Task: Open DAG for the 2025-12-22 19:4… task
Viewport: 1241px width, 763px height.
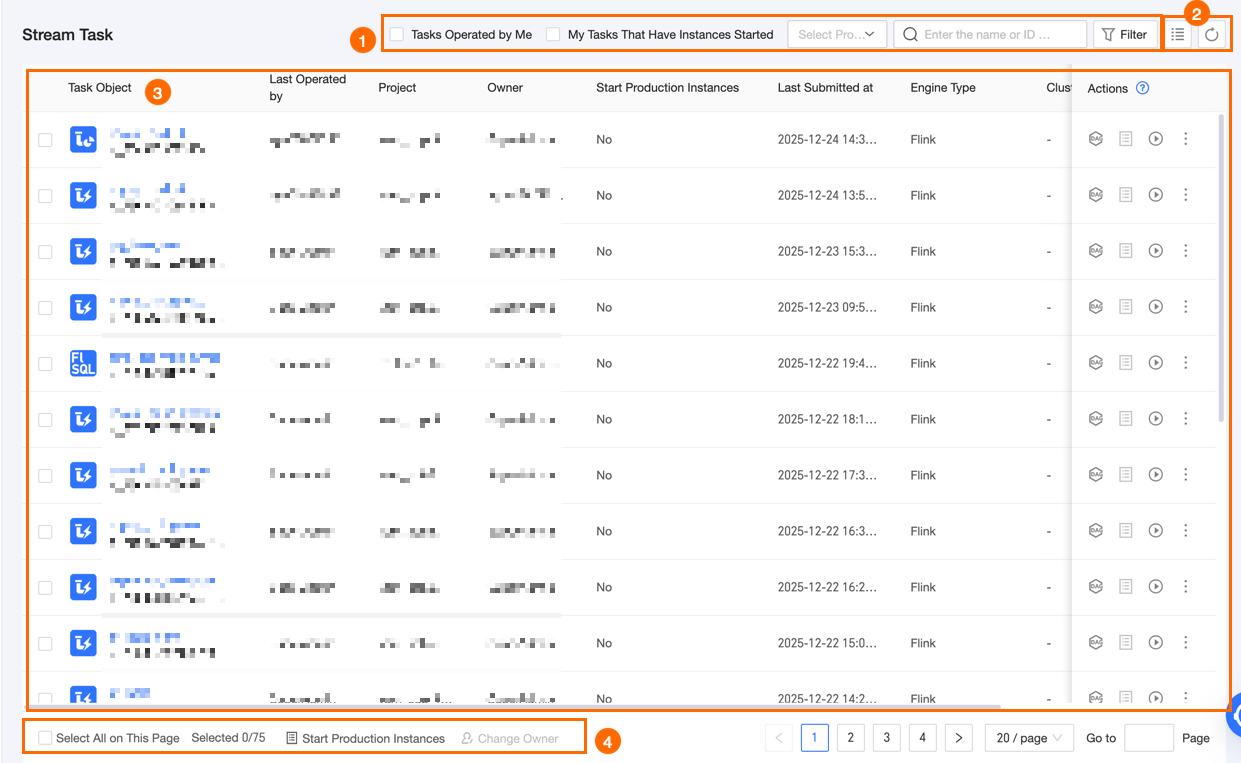Action: pos(1096,363)
